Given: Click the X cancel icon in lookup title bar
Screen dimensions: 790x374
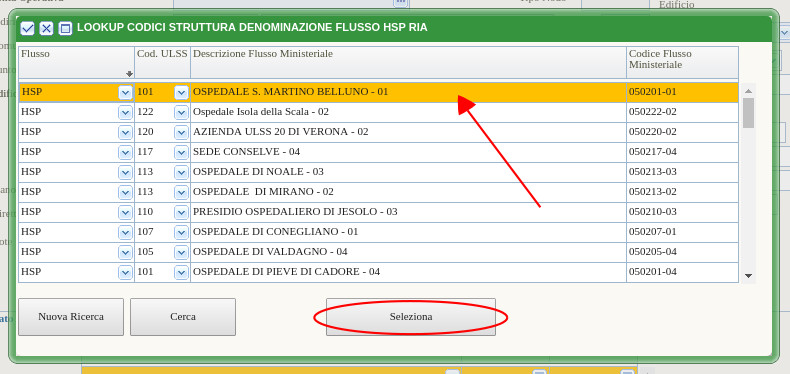Looking at the screenshot, I should pos(46,28).
